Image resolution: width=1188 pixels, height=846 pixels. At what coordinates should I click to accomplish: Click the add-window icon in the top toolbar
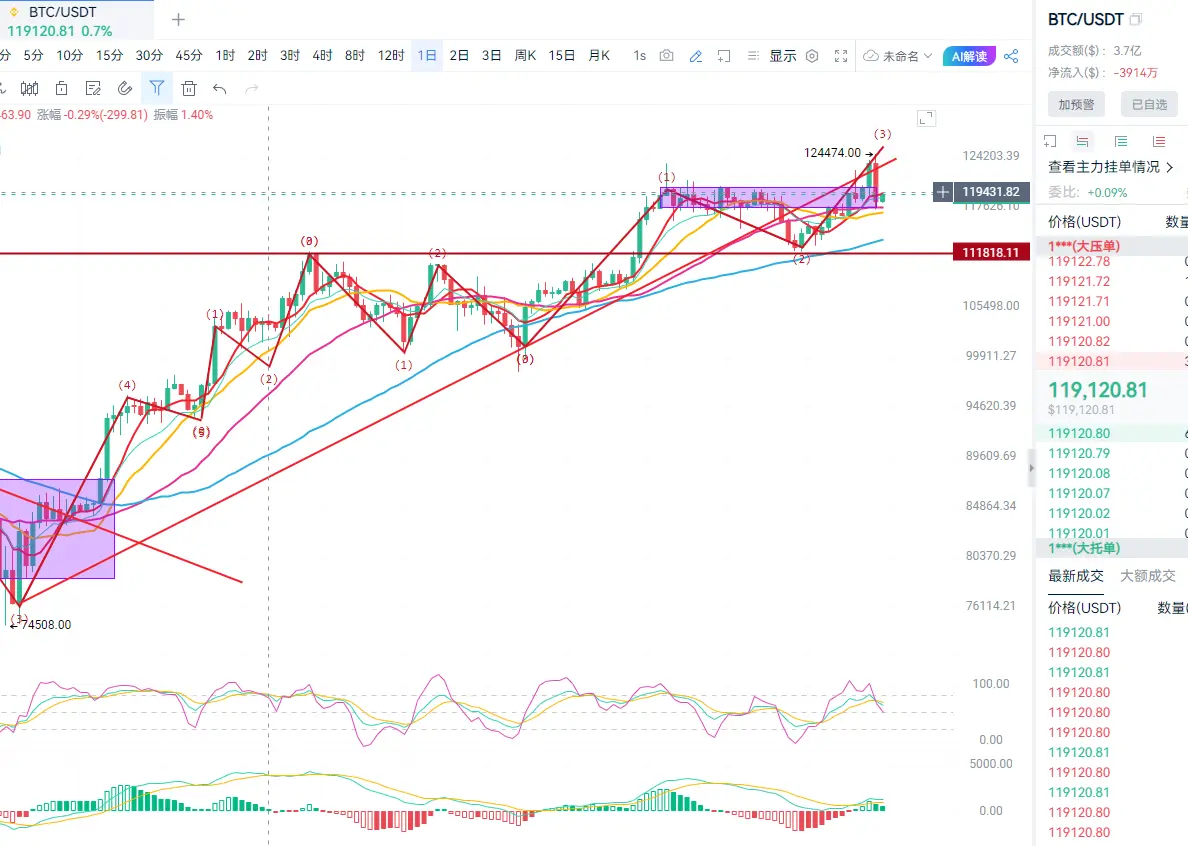(x=724, y=56)
